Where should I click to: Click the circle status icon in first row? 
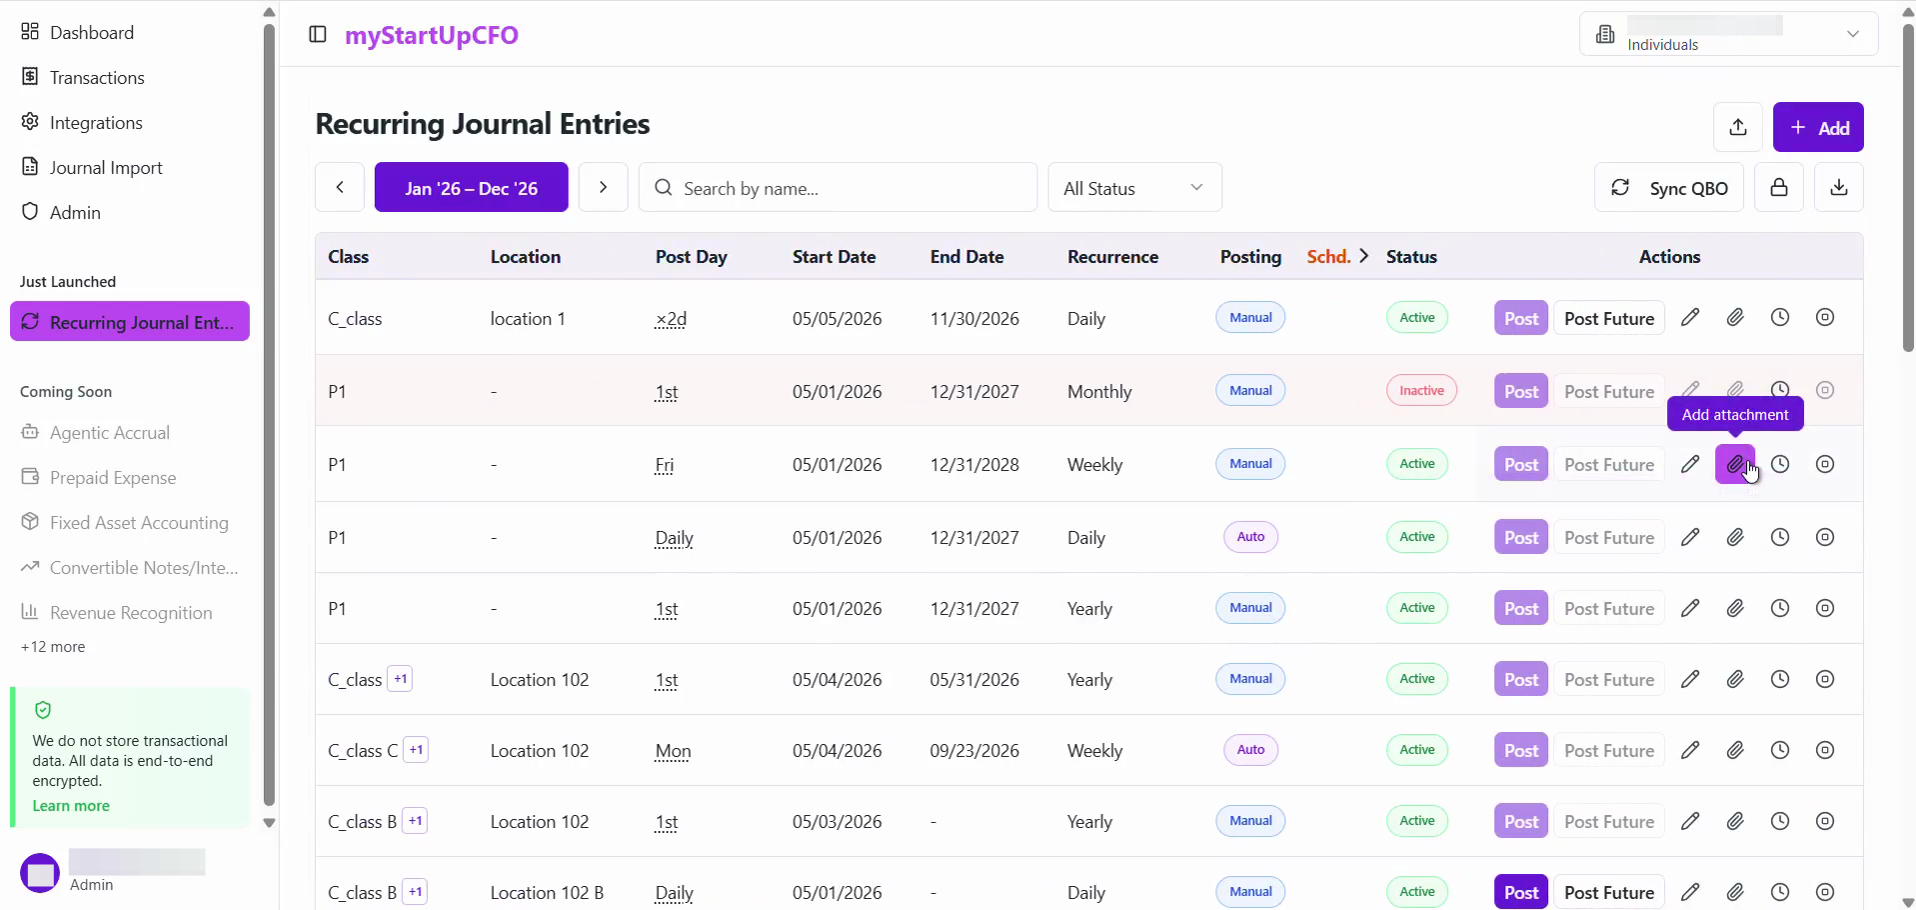pyautogui.click(x=1825, y=318)
